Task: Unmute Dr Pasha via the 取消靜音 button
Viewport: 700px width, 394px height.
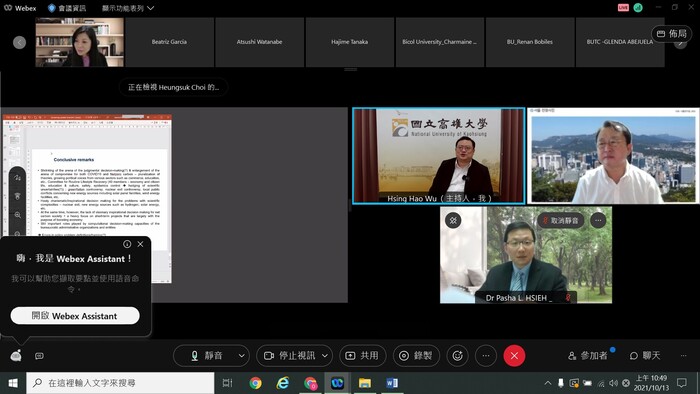Action: 561,220
